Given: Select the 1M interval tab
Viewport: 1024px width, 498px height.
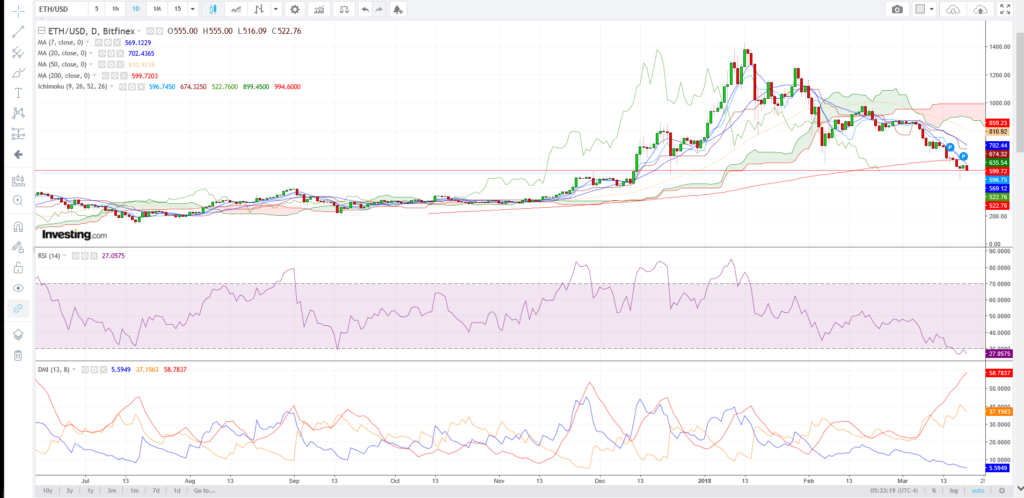Looking at the screenshot, I should 155,9.
